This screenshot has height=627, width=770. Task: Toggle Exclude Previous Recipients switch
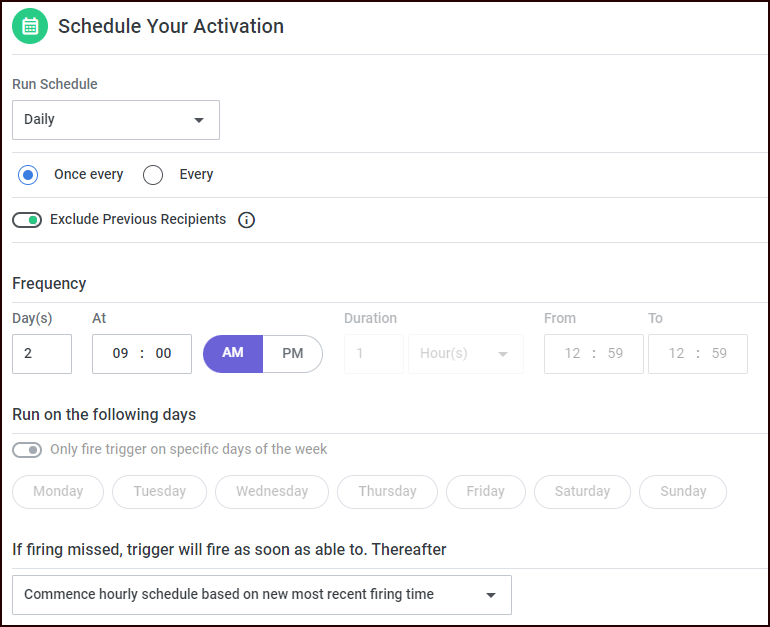[x=27, y=220]
